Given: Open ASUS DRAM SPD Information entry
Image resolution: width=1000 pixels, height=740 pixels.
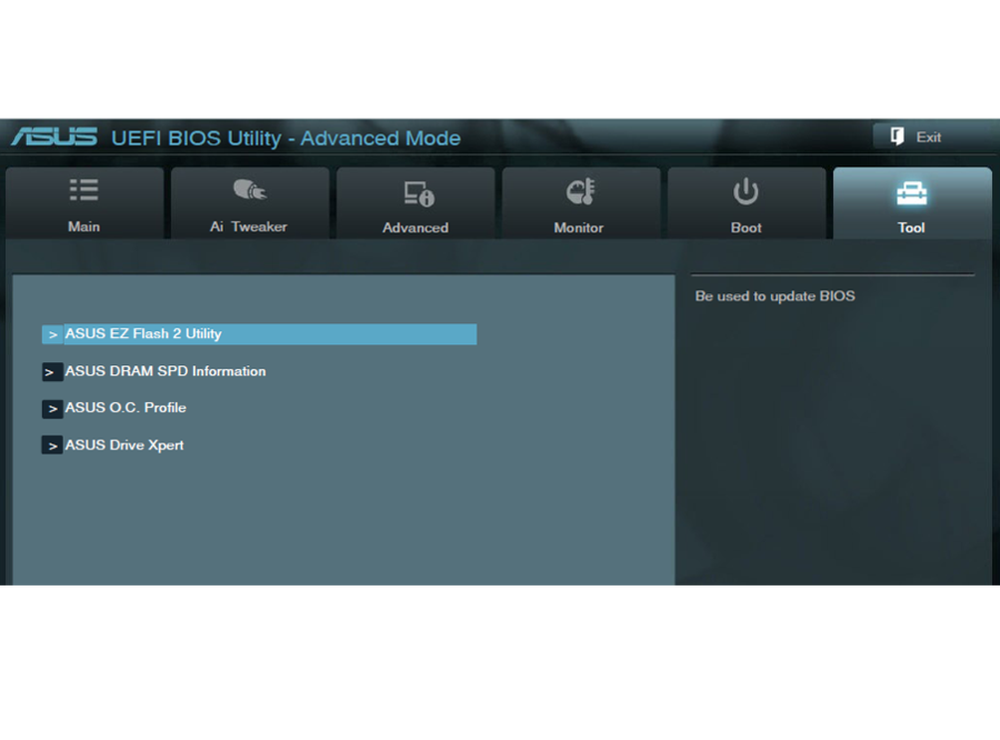Looking at the screenshot, I should [165, 371].
